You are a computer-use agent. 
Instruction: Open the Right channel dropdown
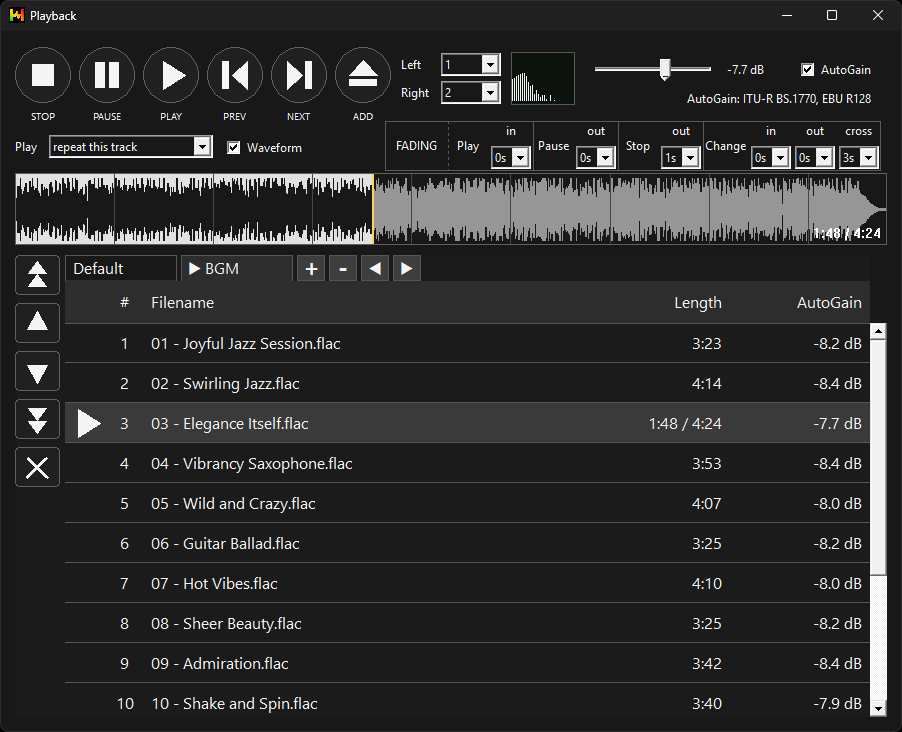[471, 93]
